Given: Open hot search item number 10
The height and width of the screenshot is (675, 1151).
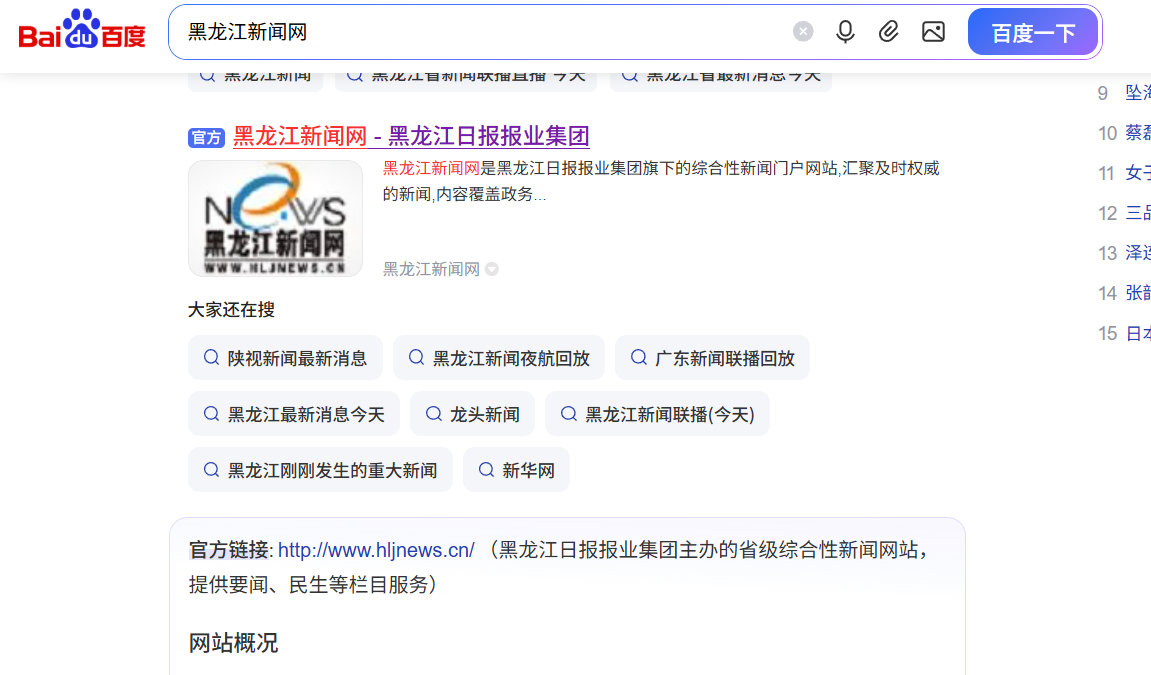Looking at the screenshot, I should point(1124,133).
